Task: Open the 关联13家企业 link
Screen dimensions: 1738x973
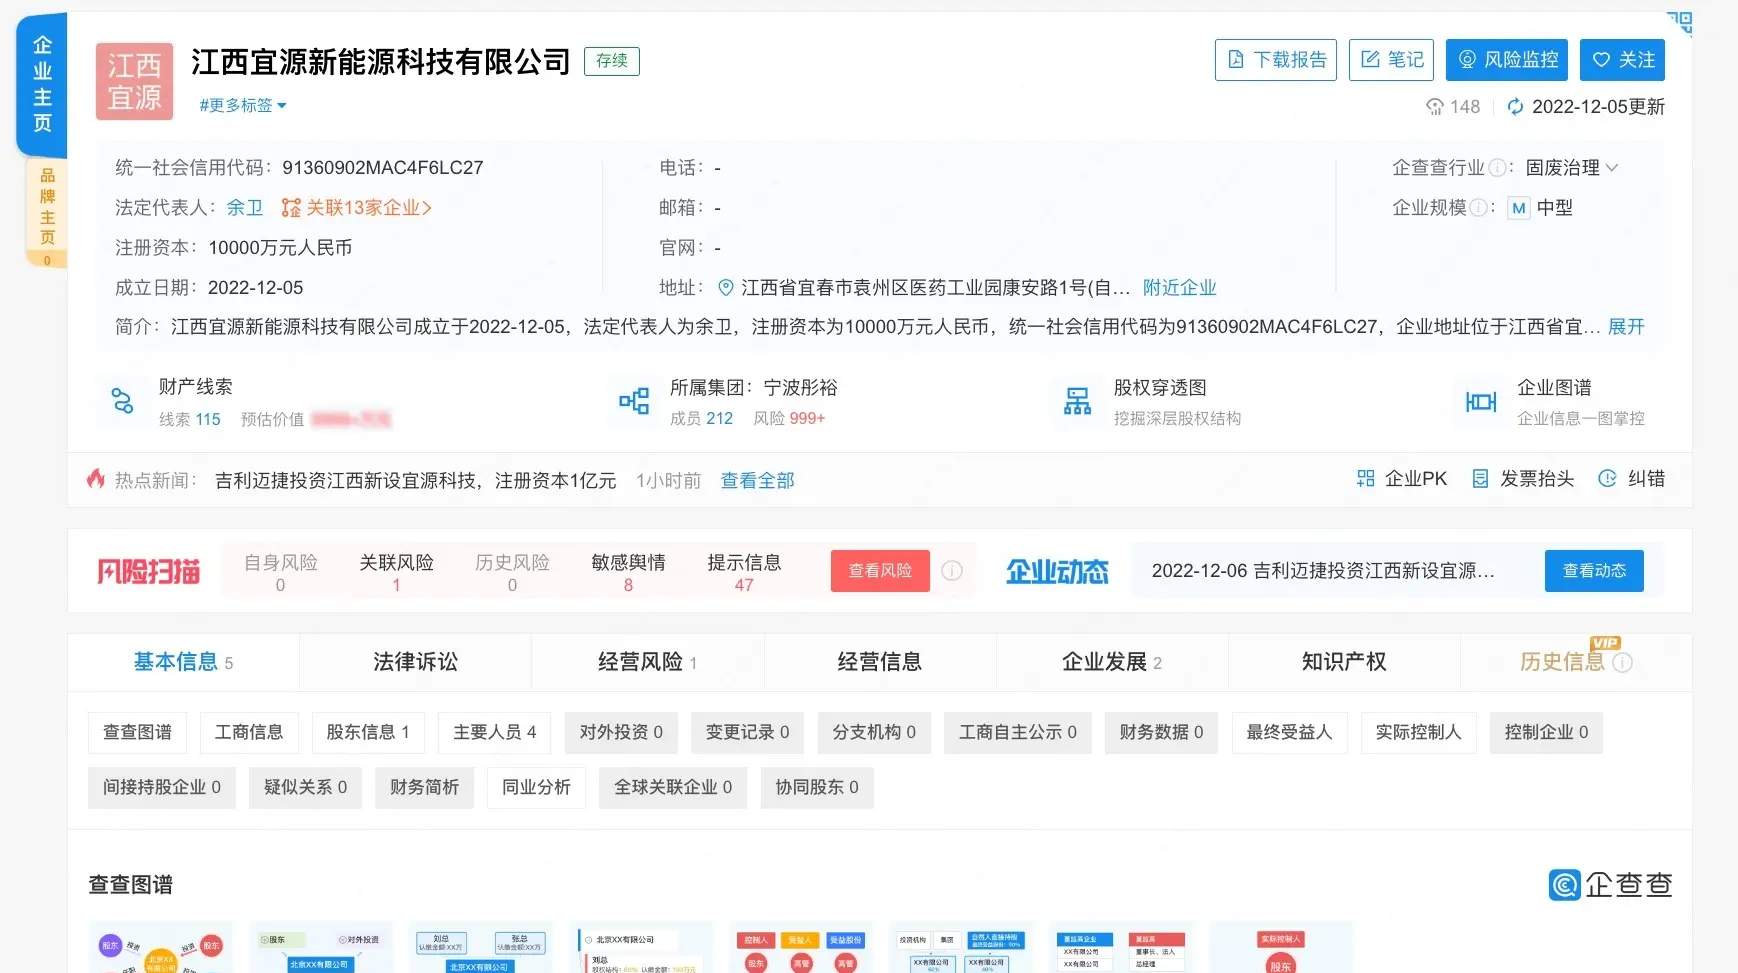Action: pos(356,208)
